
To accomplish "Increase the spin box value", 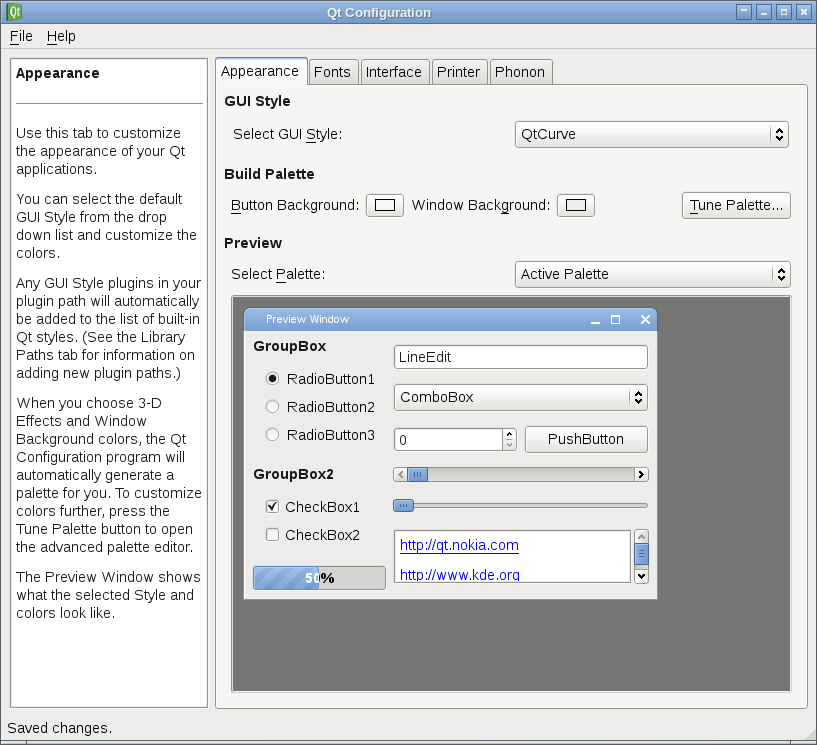I will point(510,434).
